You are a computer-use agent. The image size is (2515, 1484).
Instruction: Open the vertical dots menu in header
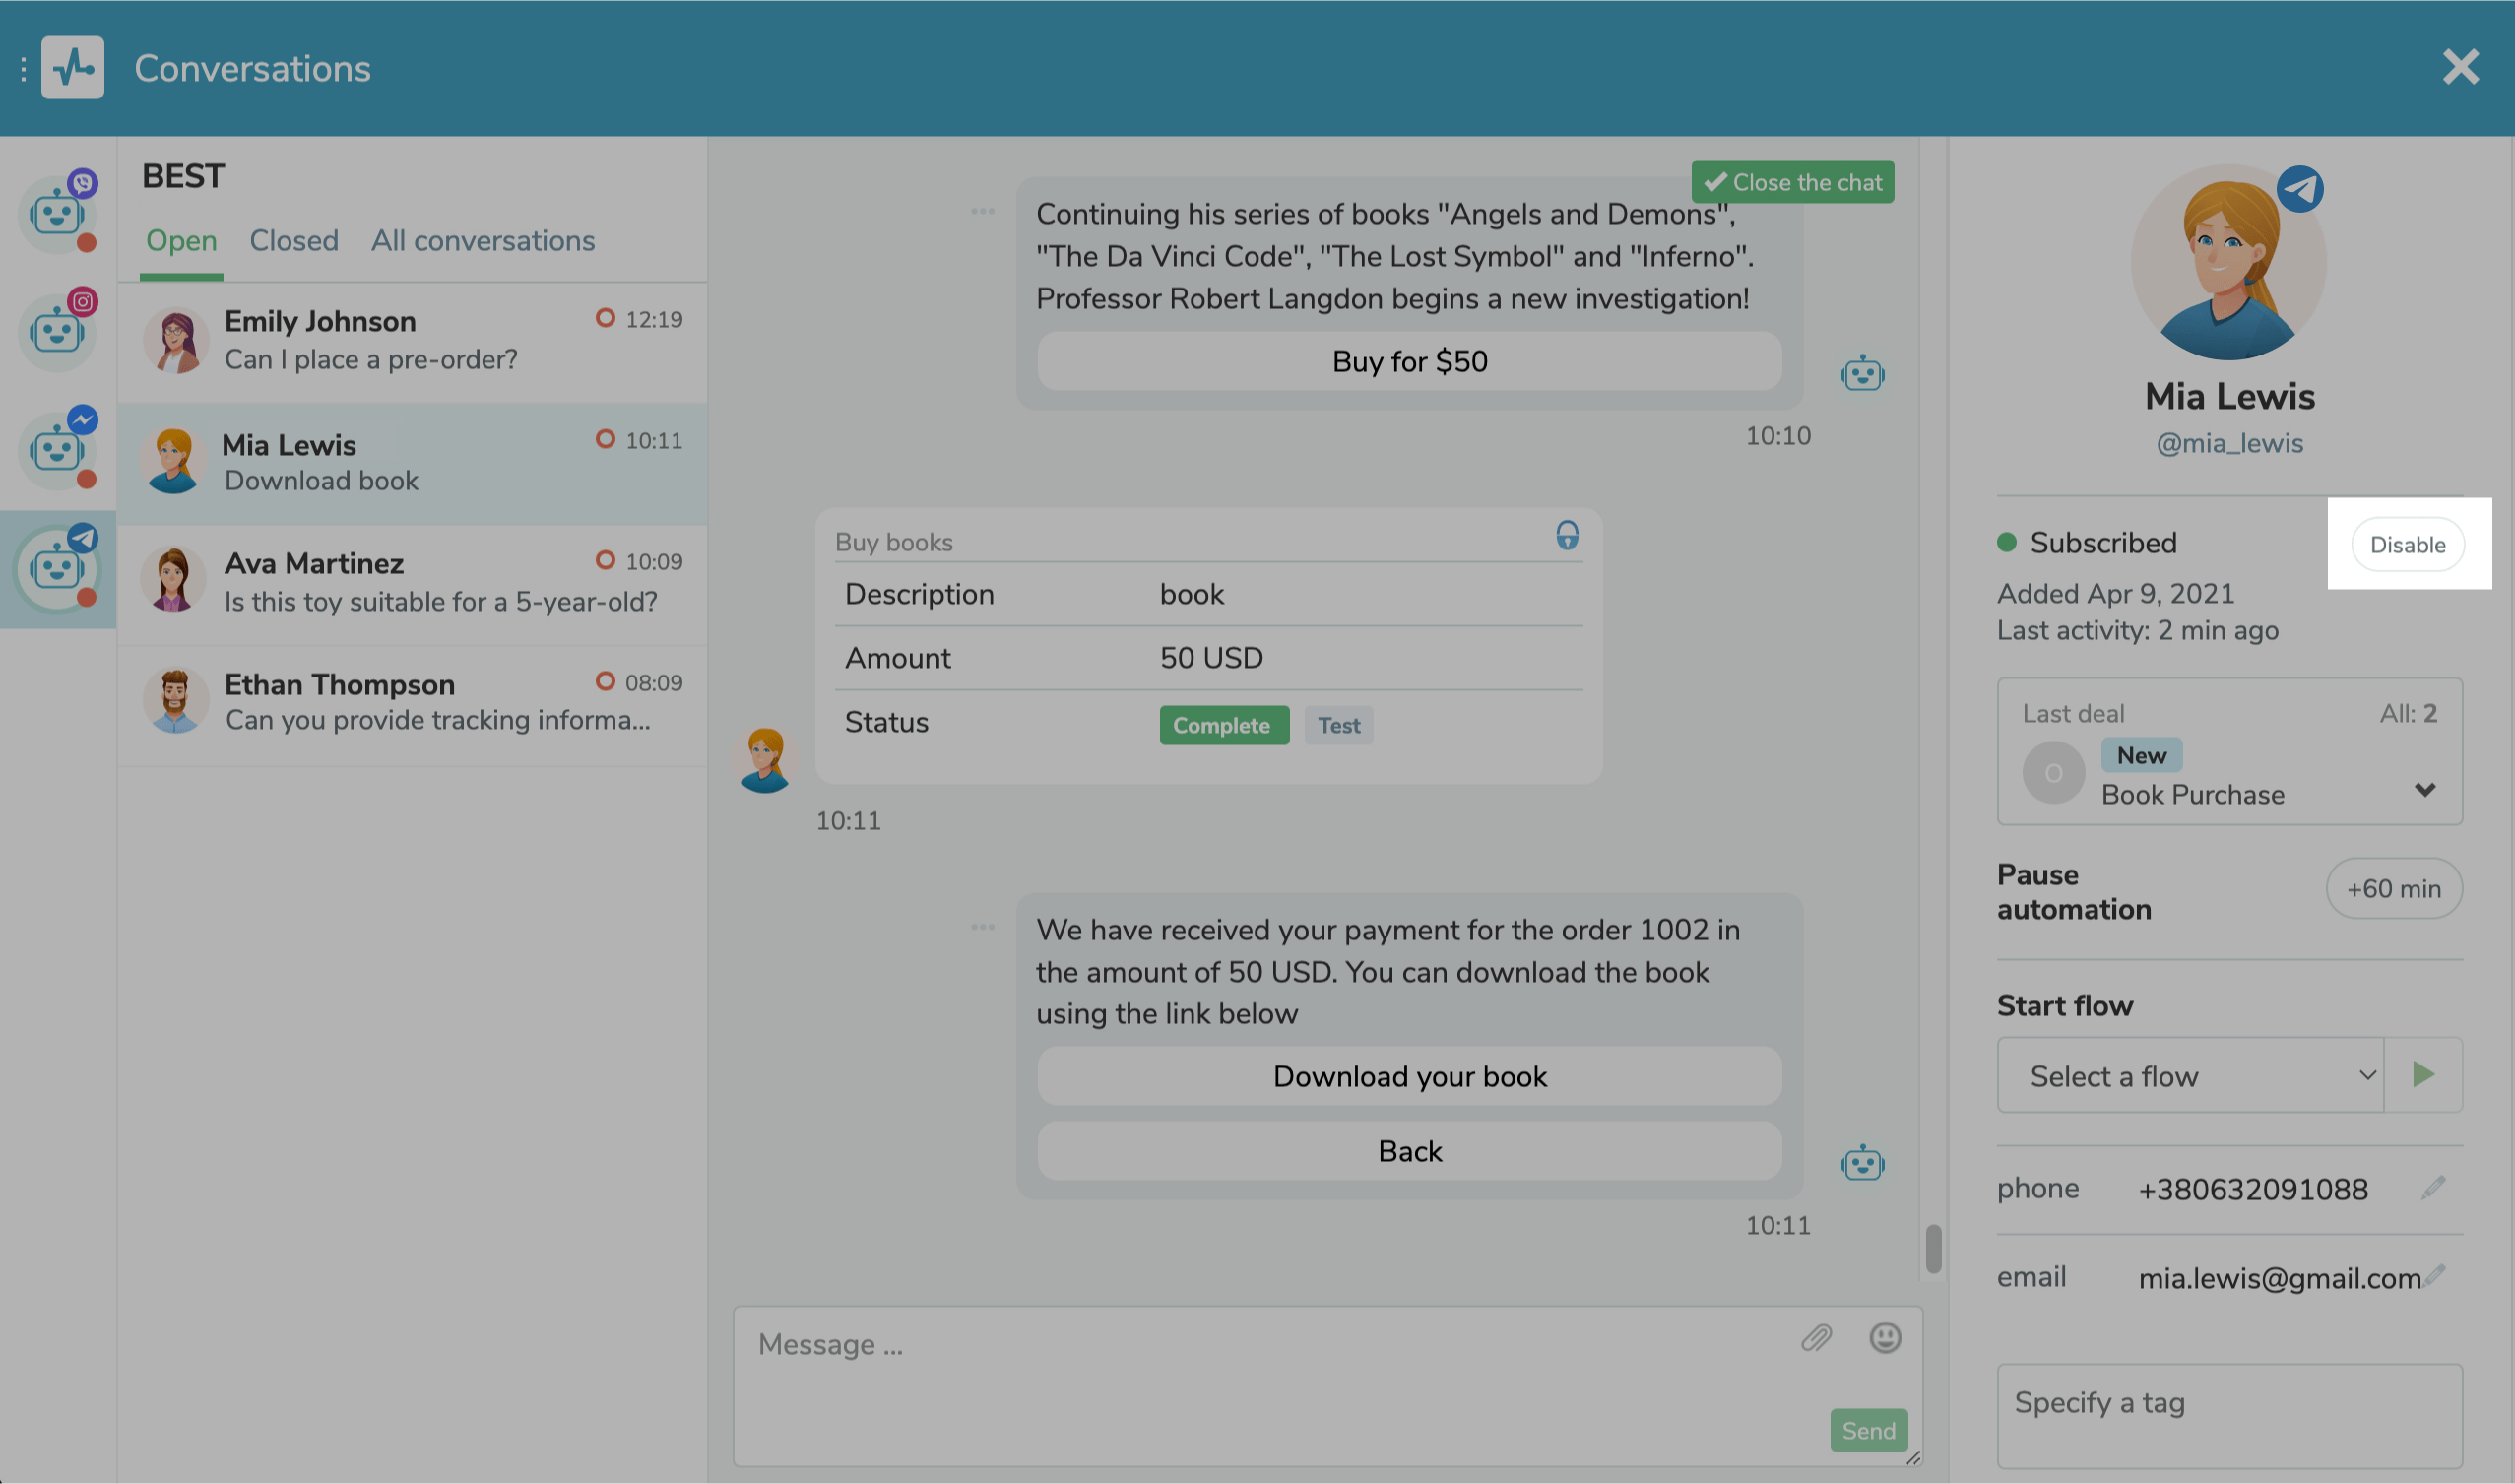[x=22, y=68]
